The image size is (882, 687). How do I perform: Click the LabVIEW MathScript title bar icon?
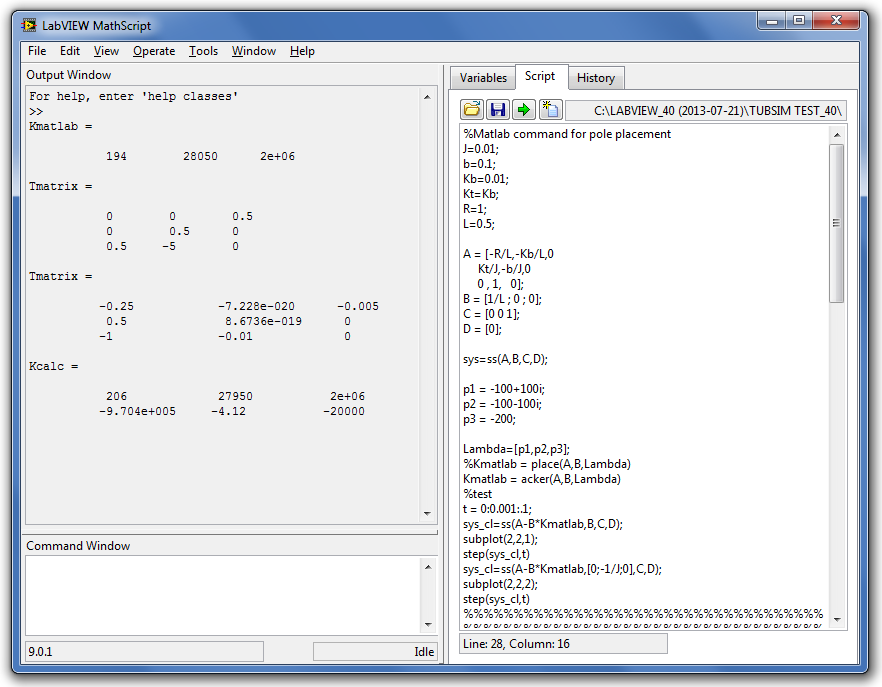click(x=29, y=25)
